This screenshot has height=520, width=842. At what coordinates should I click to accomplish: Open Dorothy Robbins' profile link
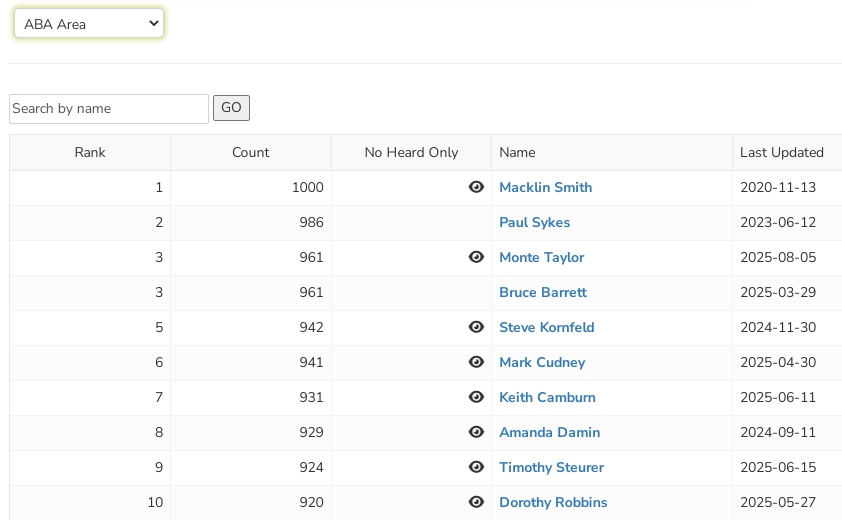click(x=553, y=502)
